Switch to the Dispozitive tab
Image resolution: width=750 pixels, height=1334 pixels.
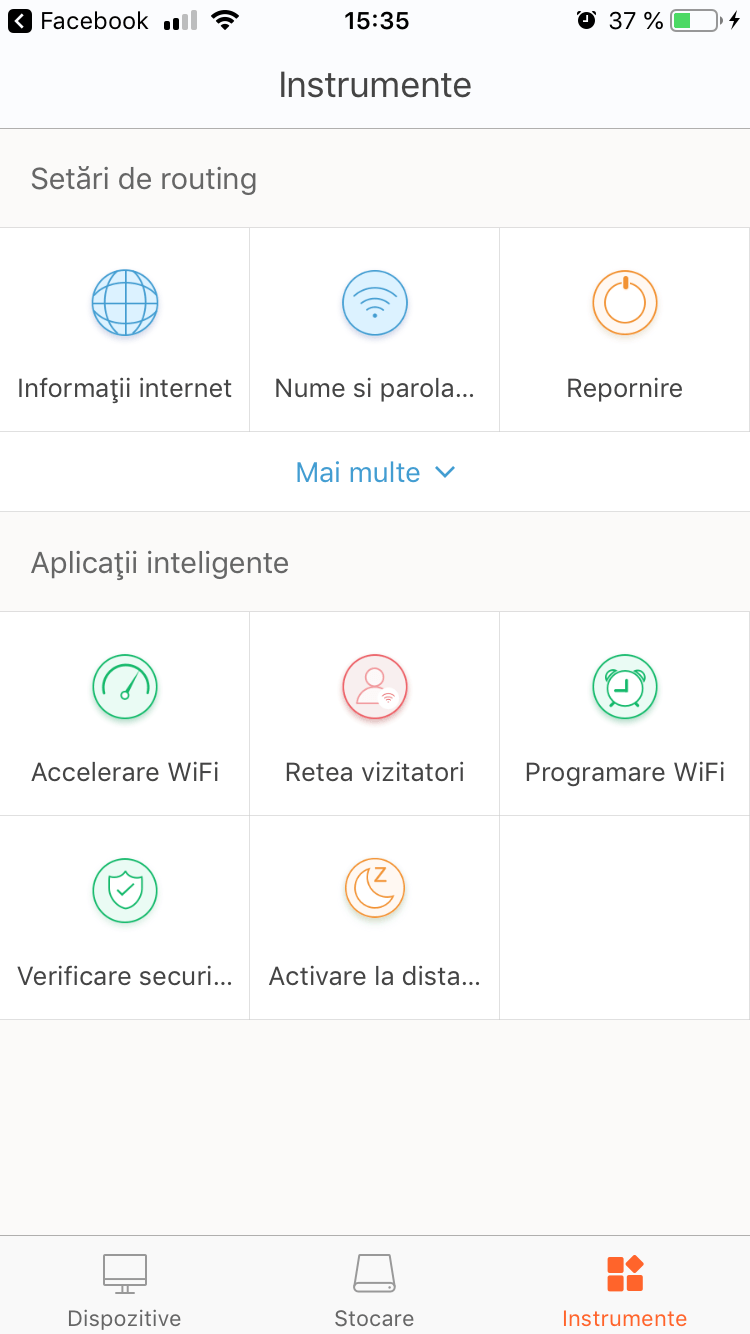(x=125, y=1290)
